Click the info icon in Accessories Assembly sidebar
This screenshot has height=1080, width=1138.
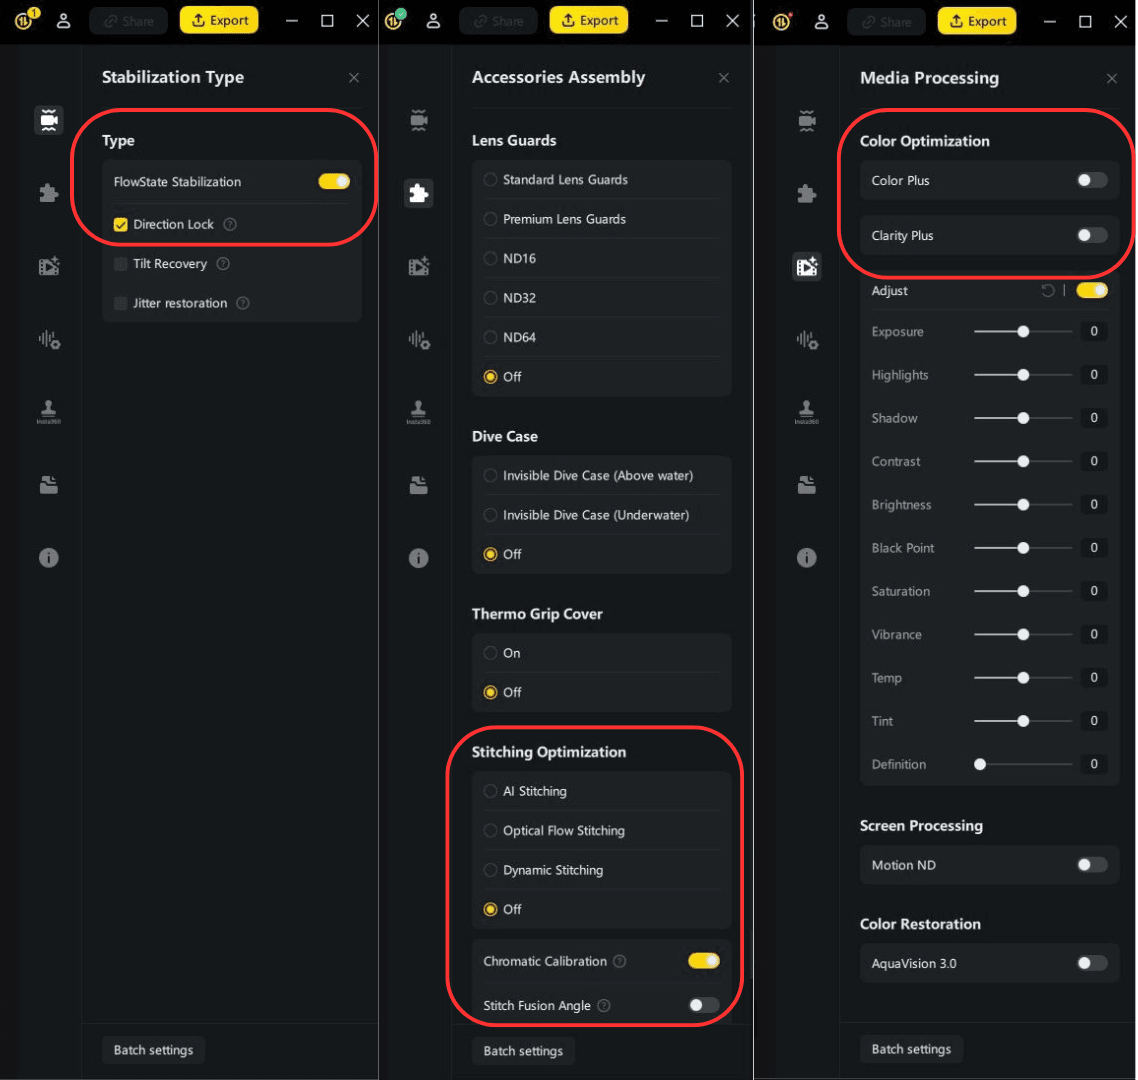(x=419, y=558)
